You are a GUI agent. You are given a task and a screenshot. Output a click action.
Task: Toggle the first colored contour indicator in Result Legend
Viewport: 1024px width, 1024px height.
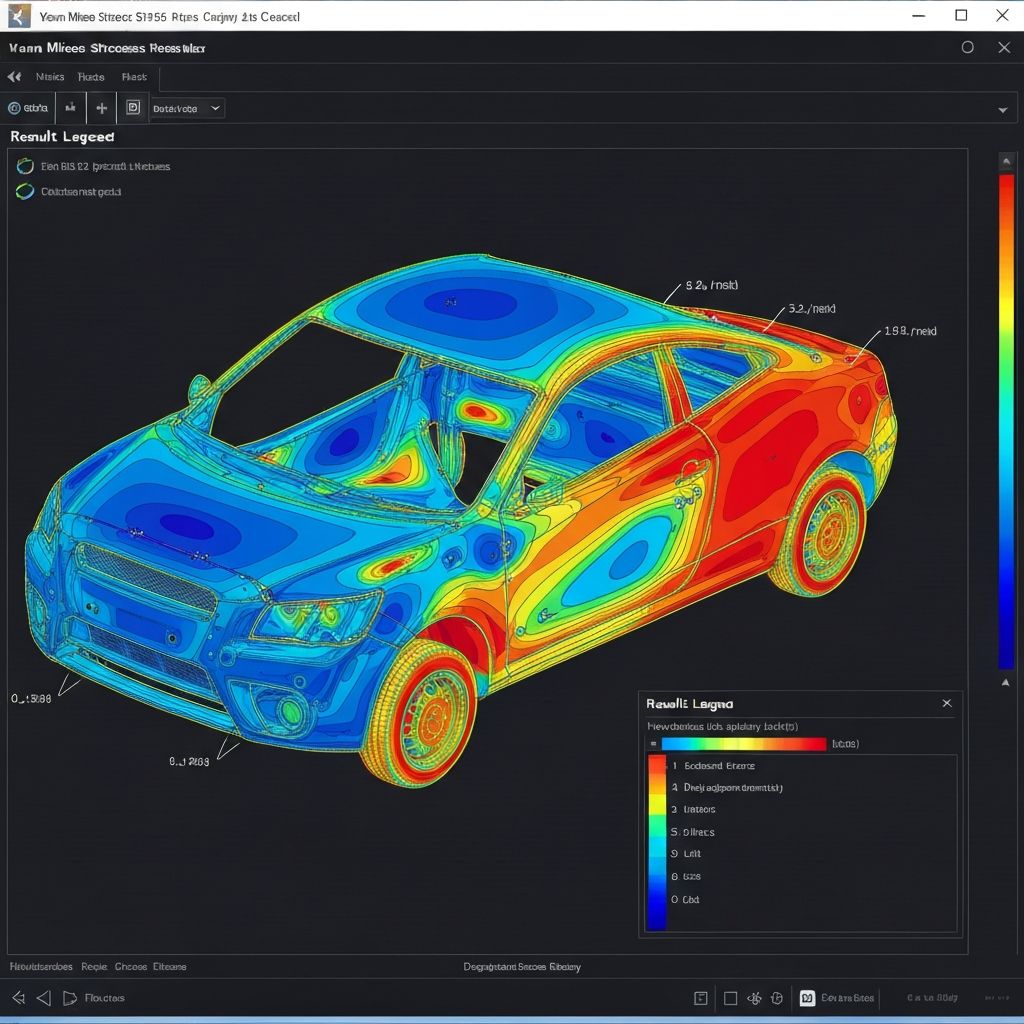point(24,166)
